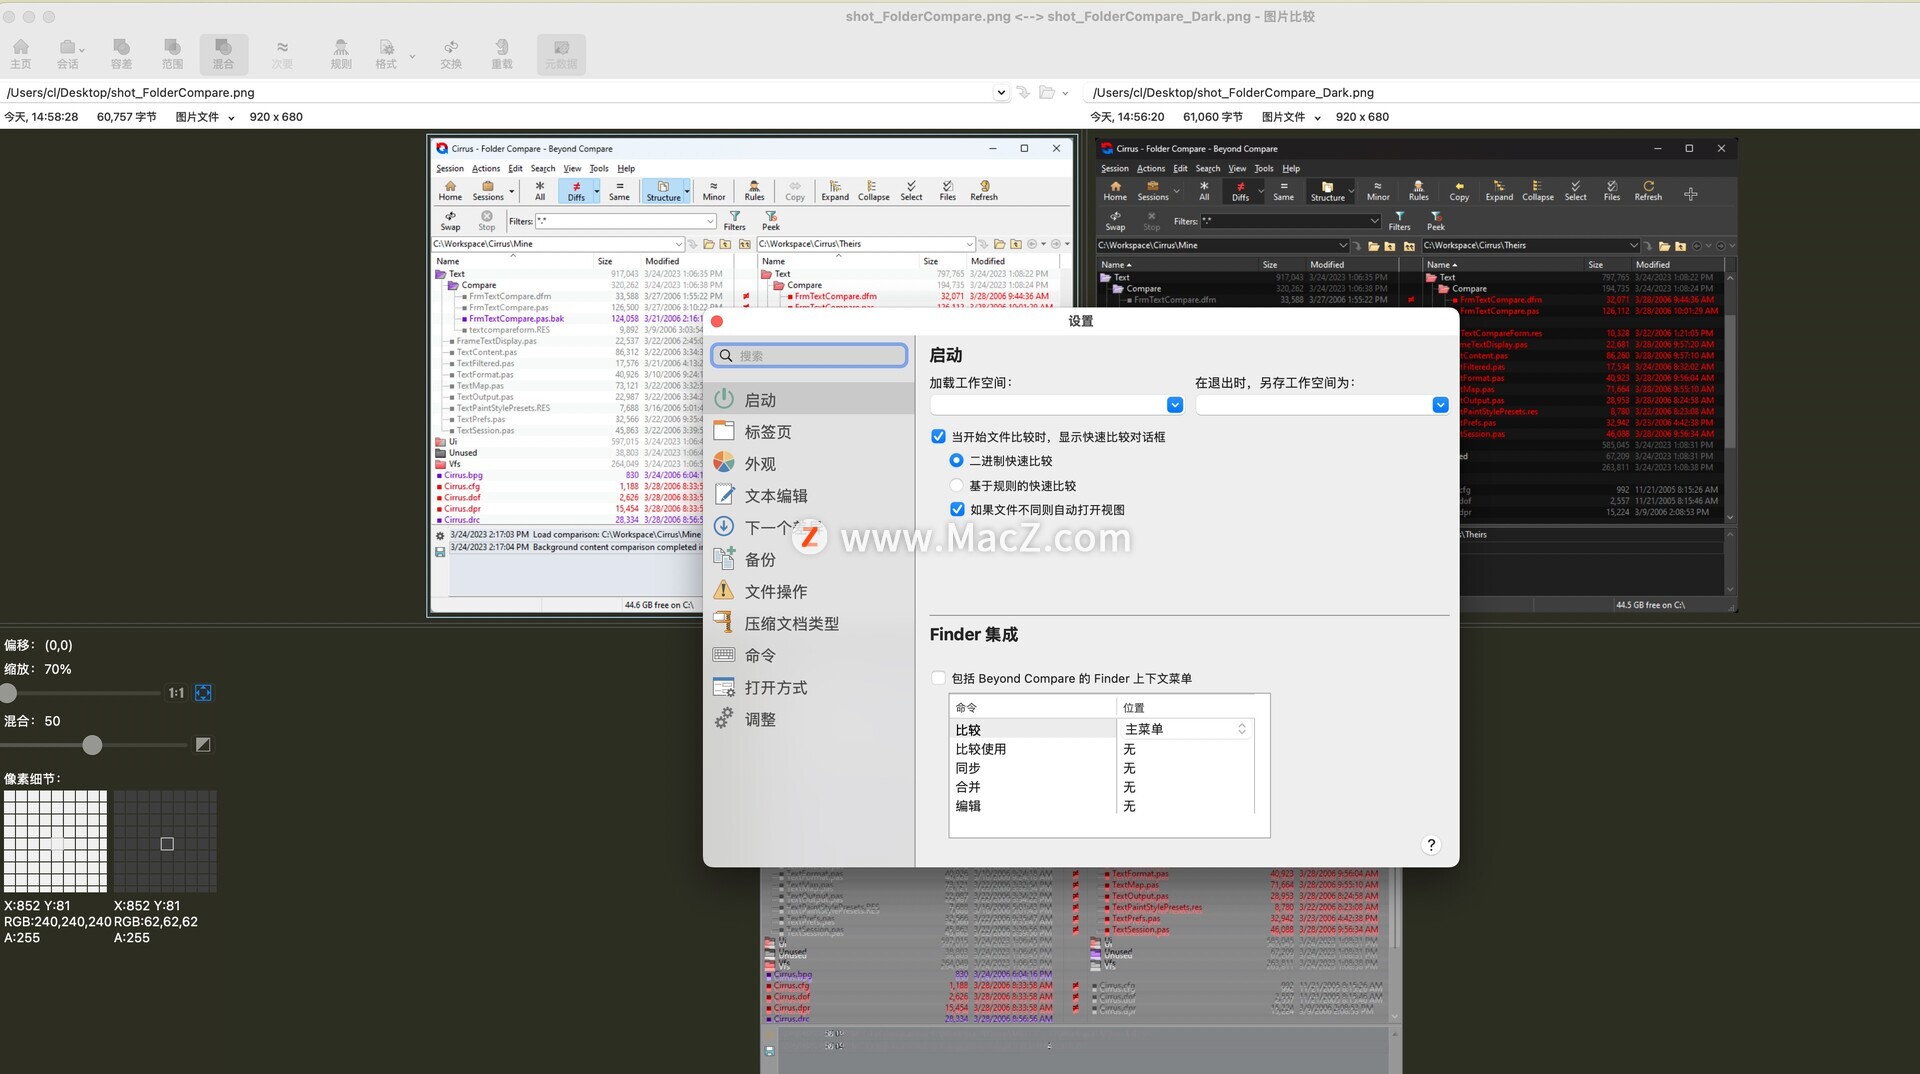Click the browse-file arrow icon beside left path
The image size is (1920, 1074).
(x=1023, y=92)
